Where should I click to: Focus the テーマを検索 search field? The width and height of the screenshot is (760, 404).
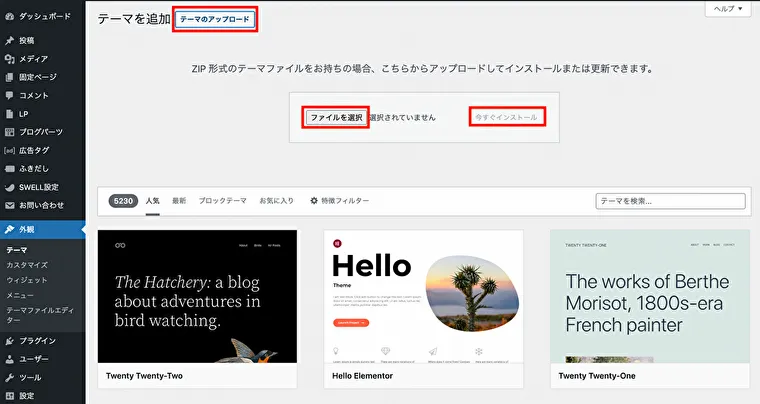click(670, 201)
